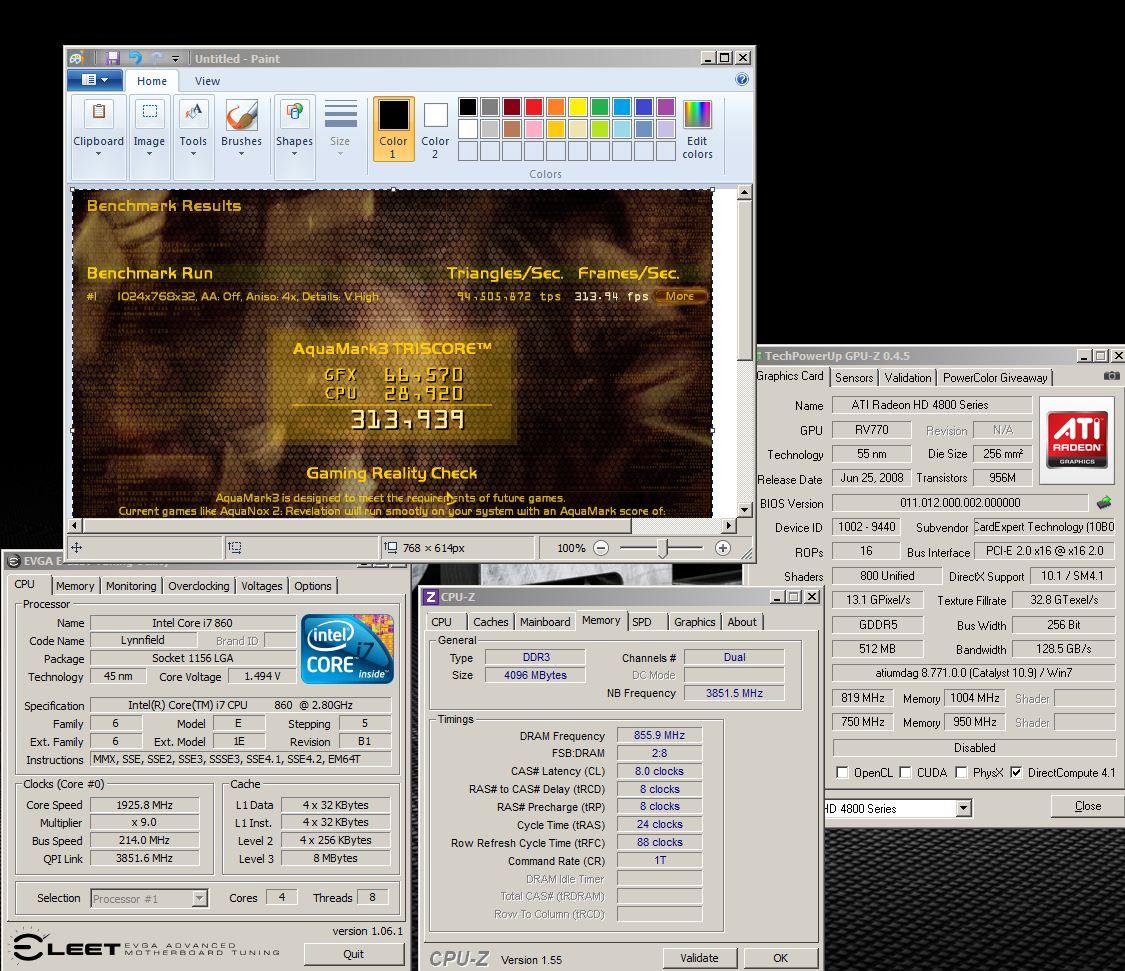1125x971 pixels.
Task: Open the HD 4800 Series GPU dropdown
Action: point(964,809)
